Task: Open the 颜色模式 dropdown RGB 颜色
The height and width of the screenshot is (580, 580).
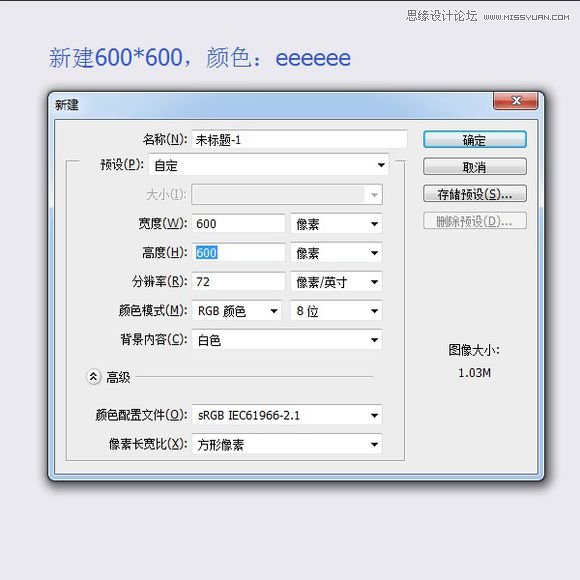Action: point(237,311)
